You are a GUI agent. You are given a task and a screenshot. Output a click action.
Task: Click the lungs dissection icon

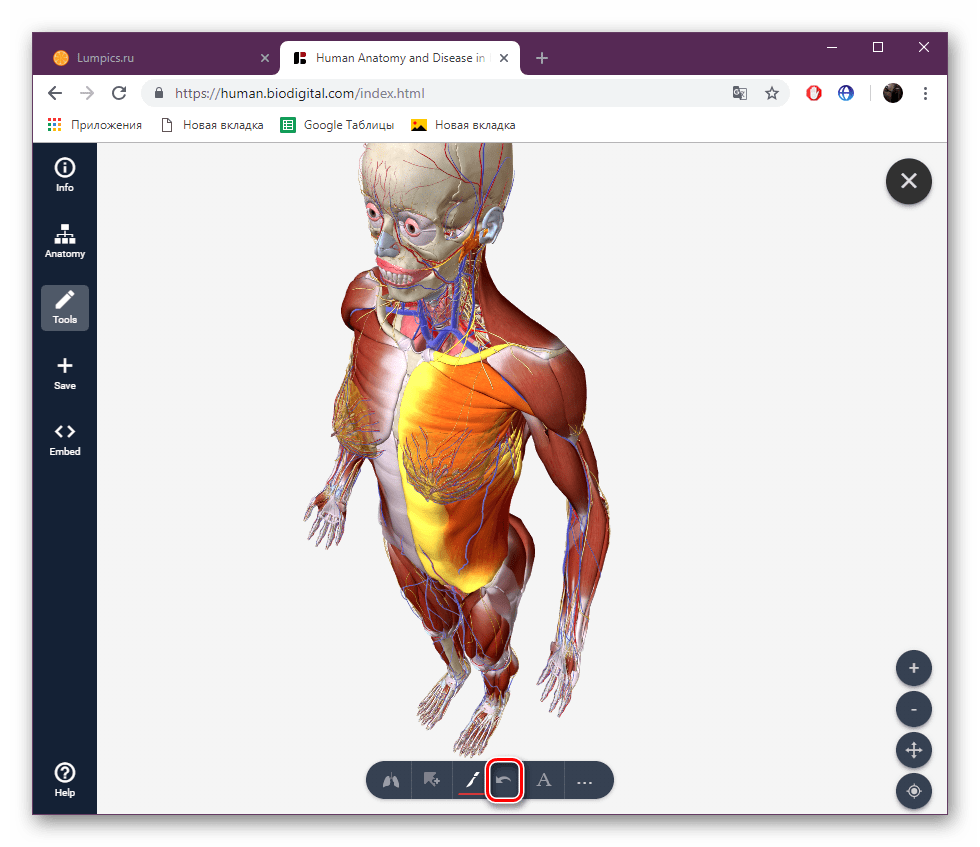coord(389,780)
